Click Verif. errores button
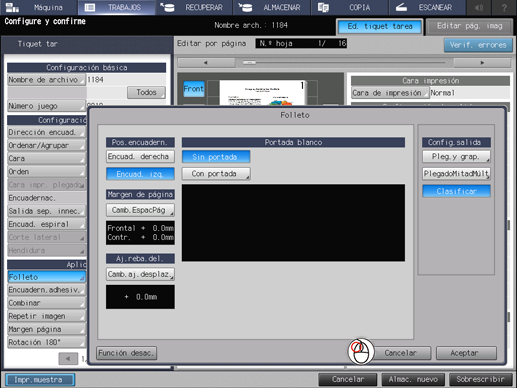 (x=478, y=45)
